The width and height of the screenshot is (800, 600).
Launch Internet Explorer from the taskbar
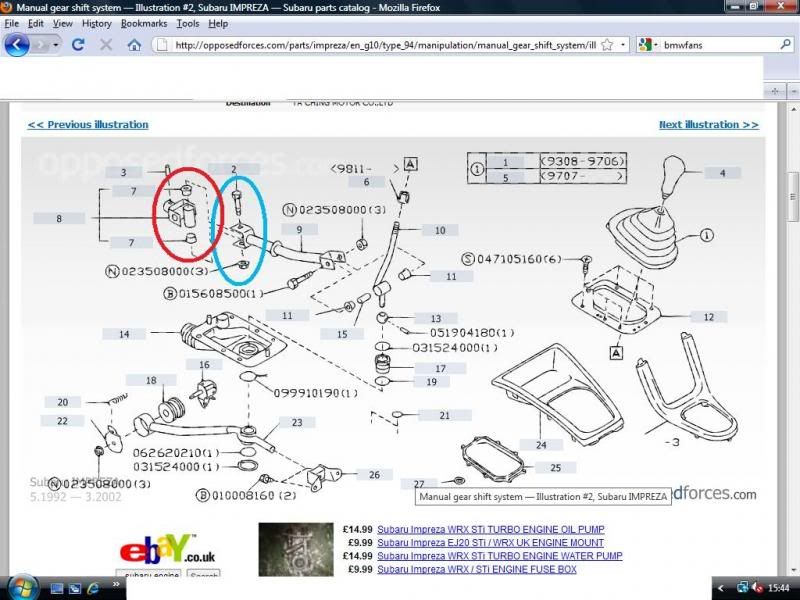pyautogui.click(x=93, y=588)
